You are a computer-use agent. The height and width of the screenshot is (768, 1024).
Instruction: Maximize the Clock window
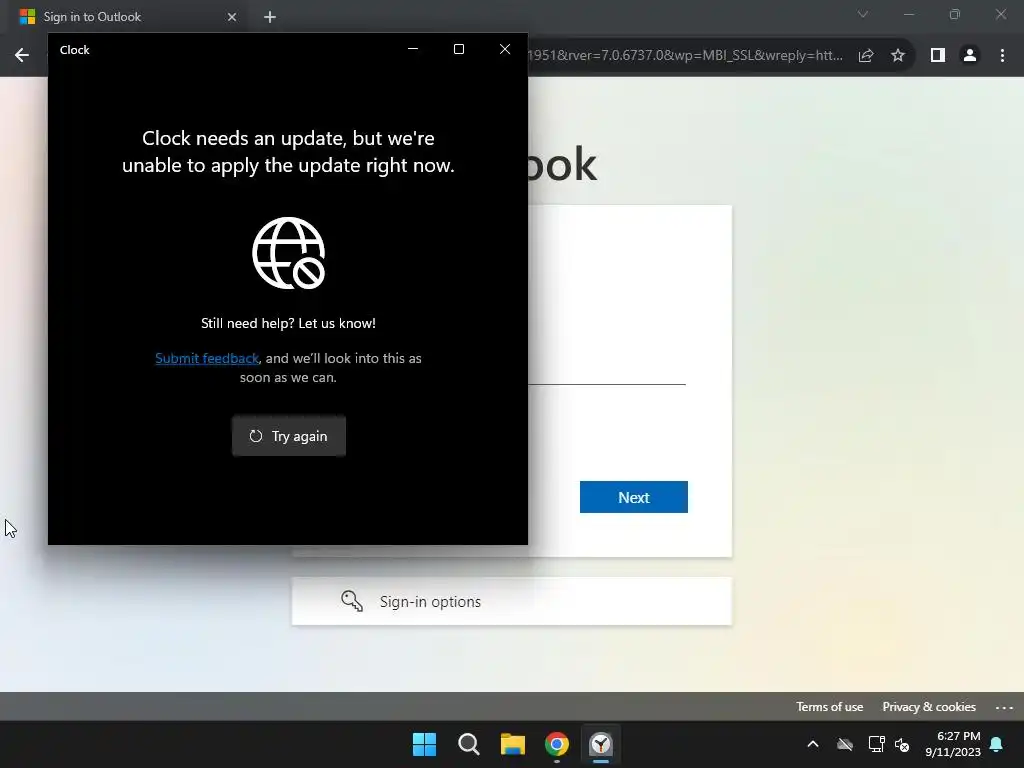click(x=459, y=49)
